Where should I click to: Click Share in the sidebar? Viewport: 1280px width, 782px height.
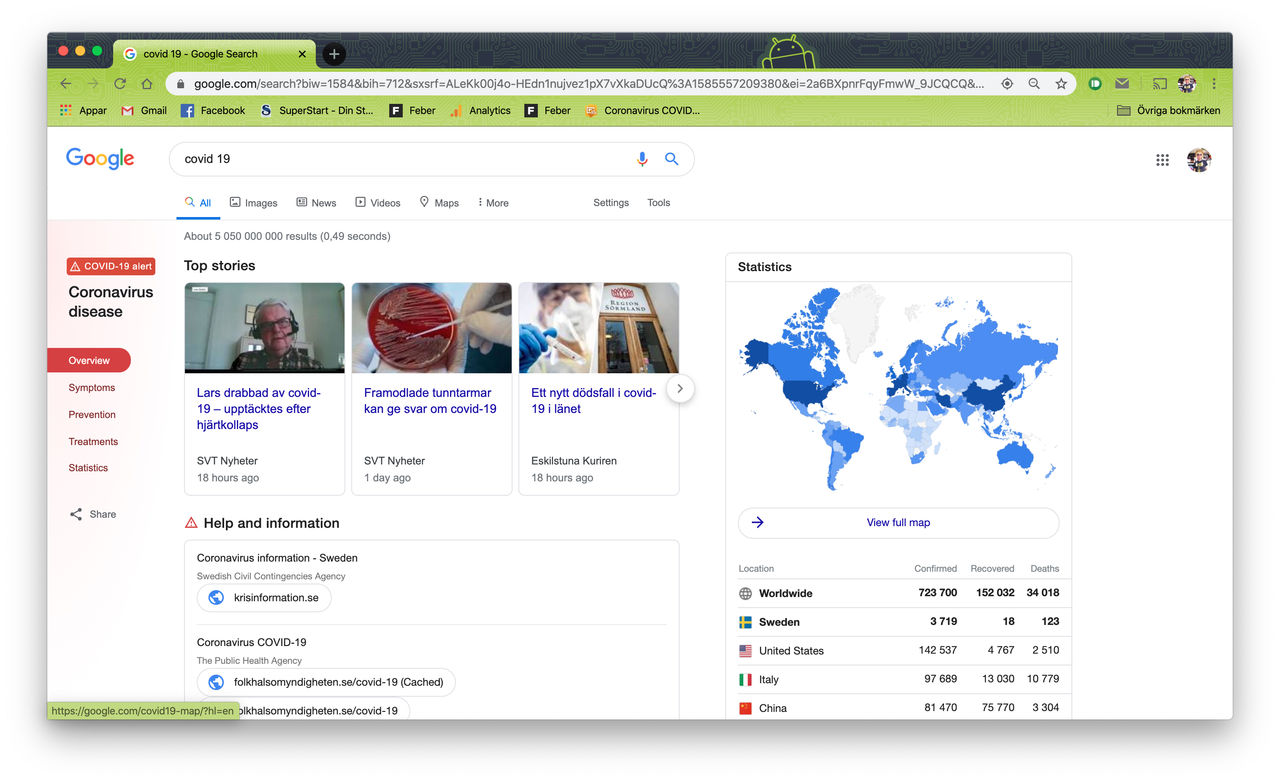click(x=93, y=514)
